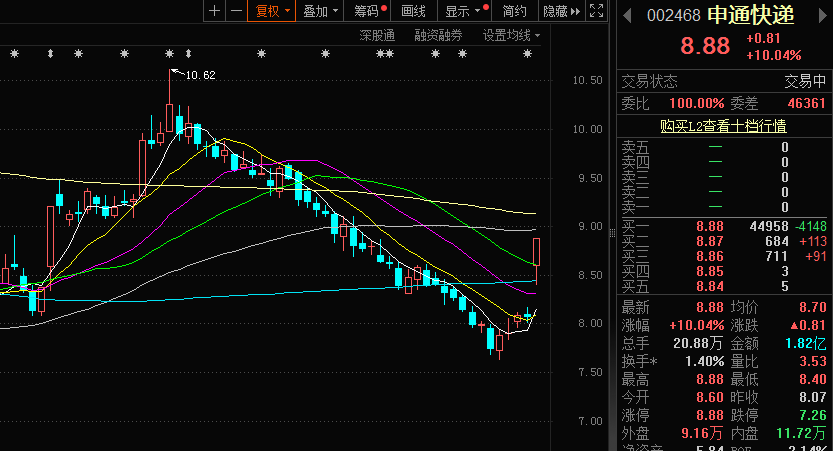Viewport: 833px width, 451px height.
Task: Click the 买五 bid price 8.84
Action: pos(710,286)
